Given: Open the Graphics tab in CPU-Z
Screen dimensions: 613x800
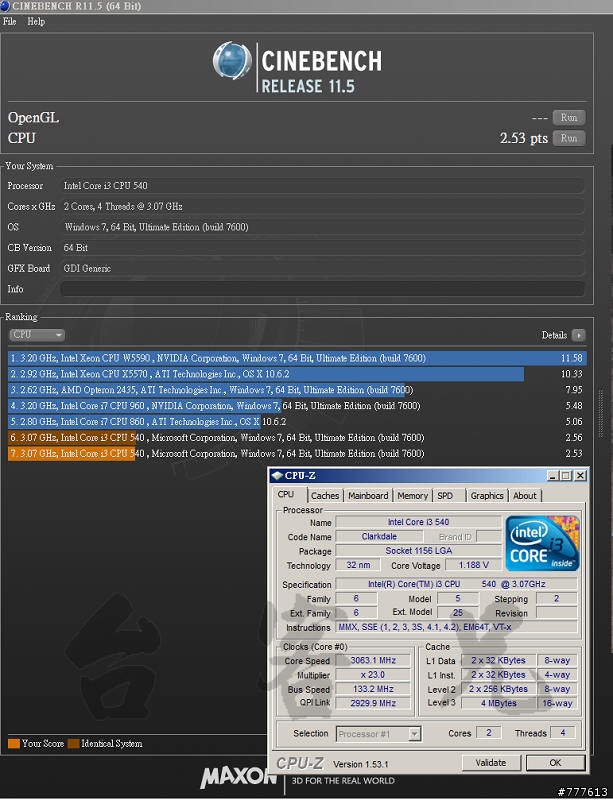Looking at the screenshot, I should [x=487, y=495].
